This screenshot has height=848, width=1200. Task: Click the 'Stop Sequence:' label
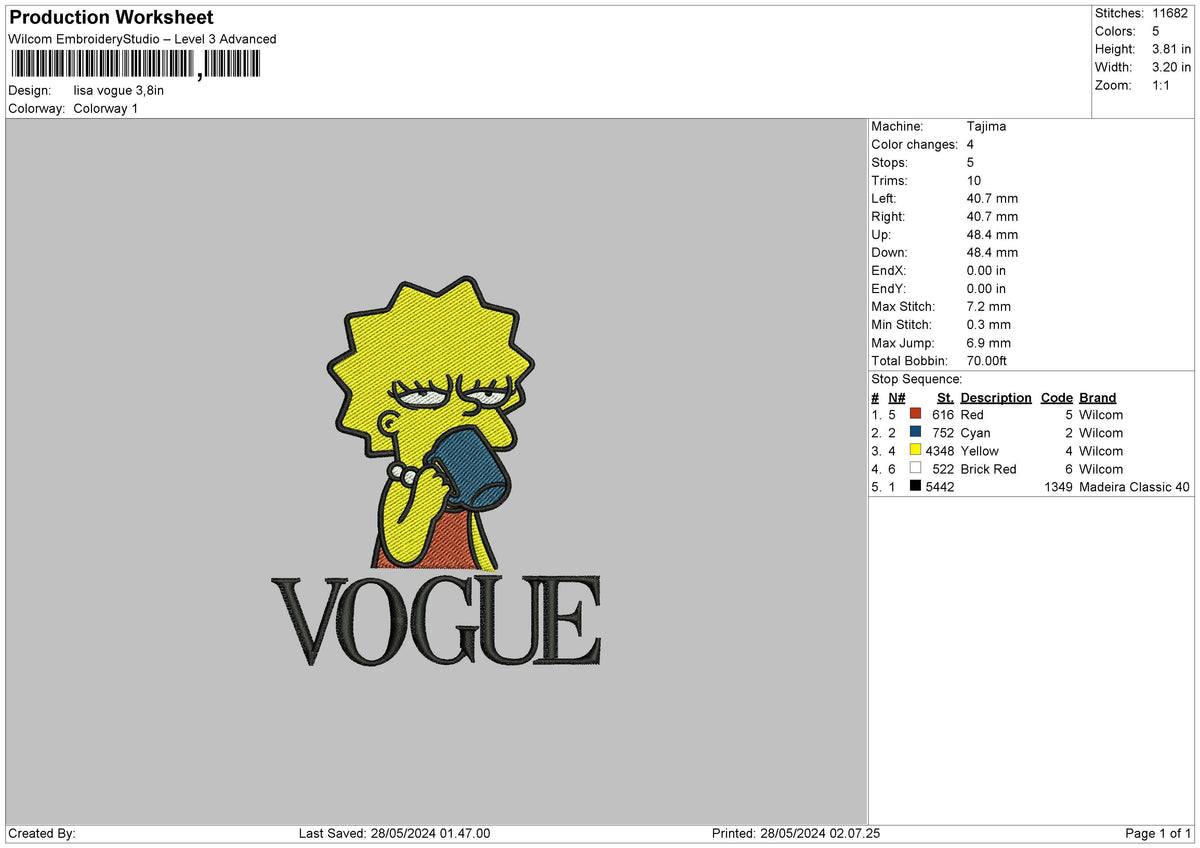(x=917, y=379)
